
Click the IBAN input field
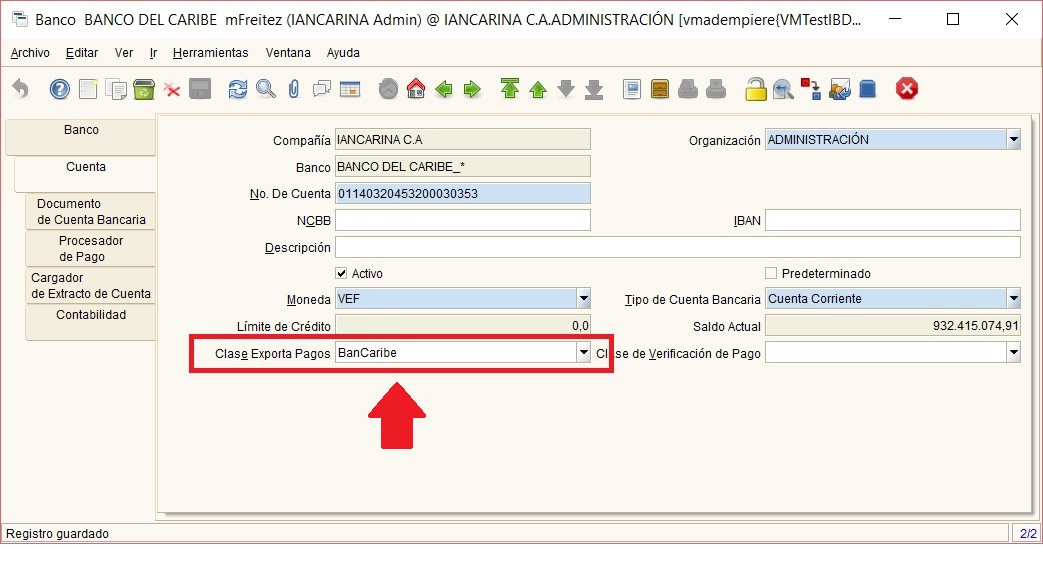[x=893, y=220]
